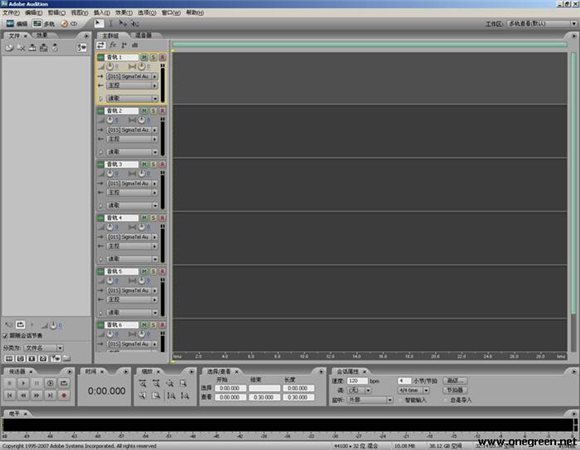Adjust pan knob on track 音轨 1

tap(141, 67)
